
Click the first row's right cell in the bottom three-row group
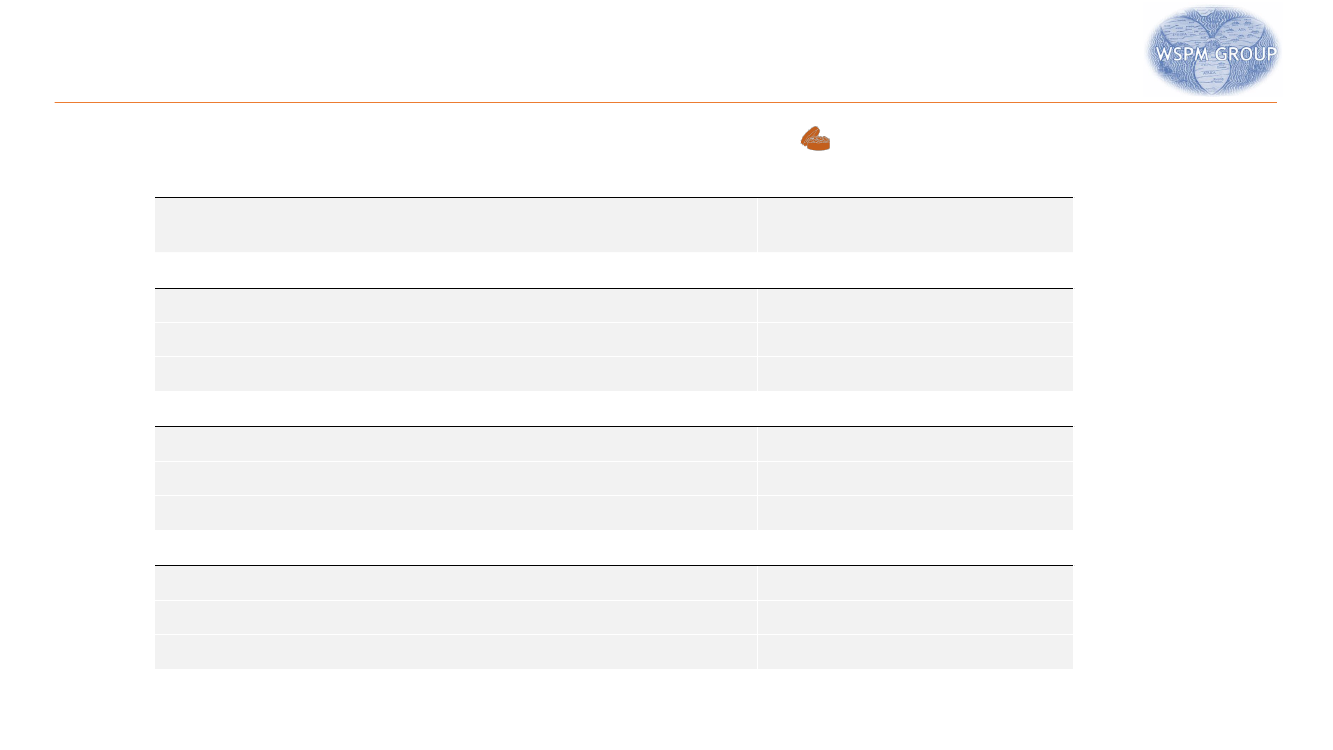[x=915, y=583]
